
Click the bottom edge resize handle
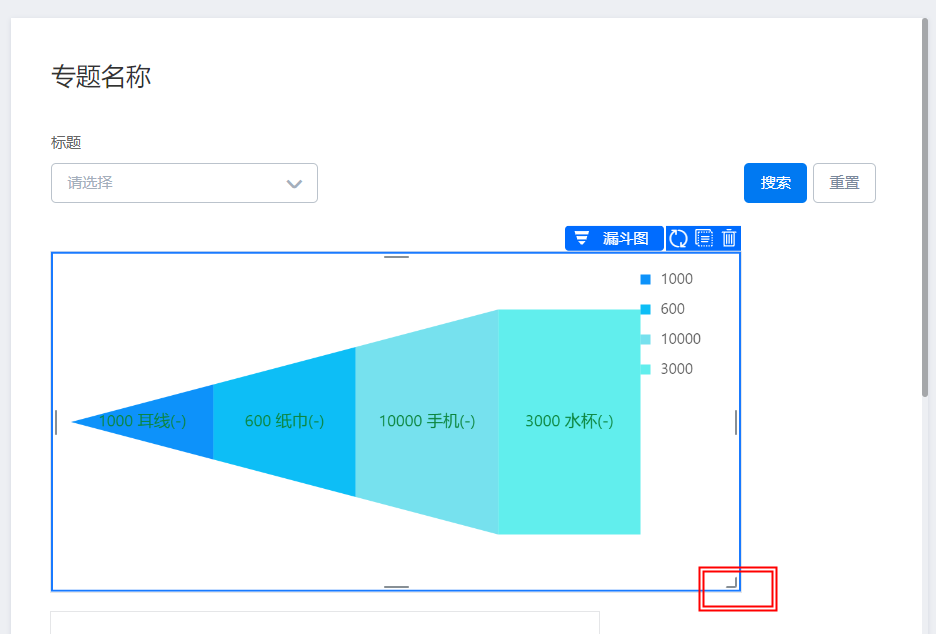396,587
